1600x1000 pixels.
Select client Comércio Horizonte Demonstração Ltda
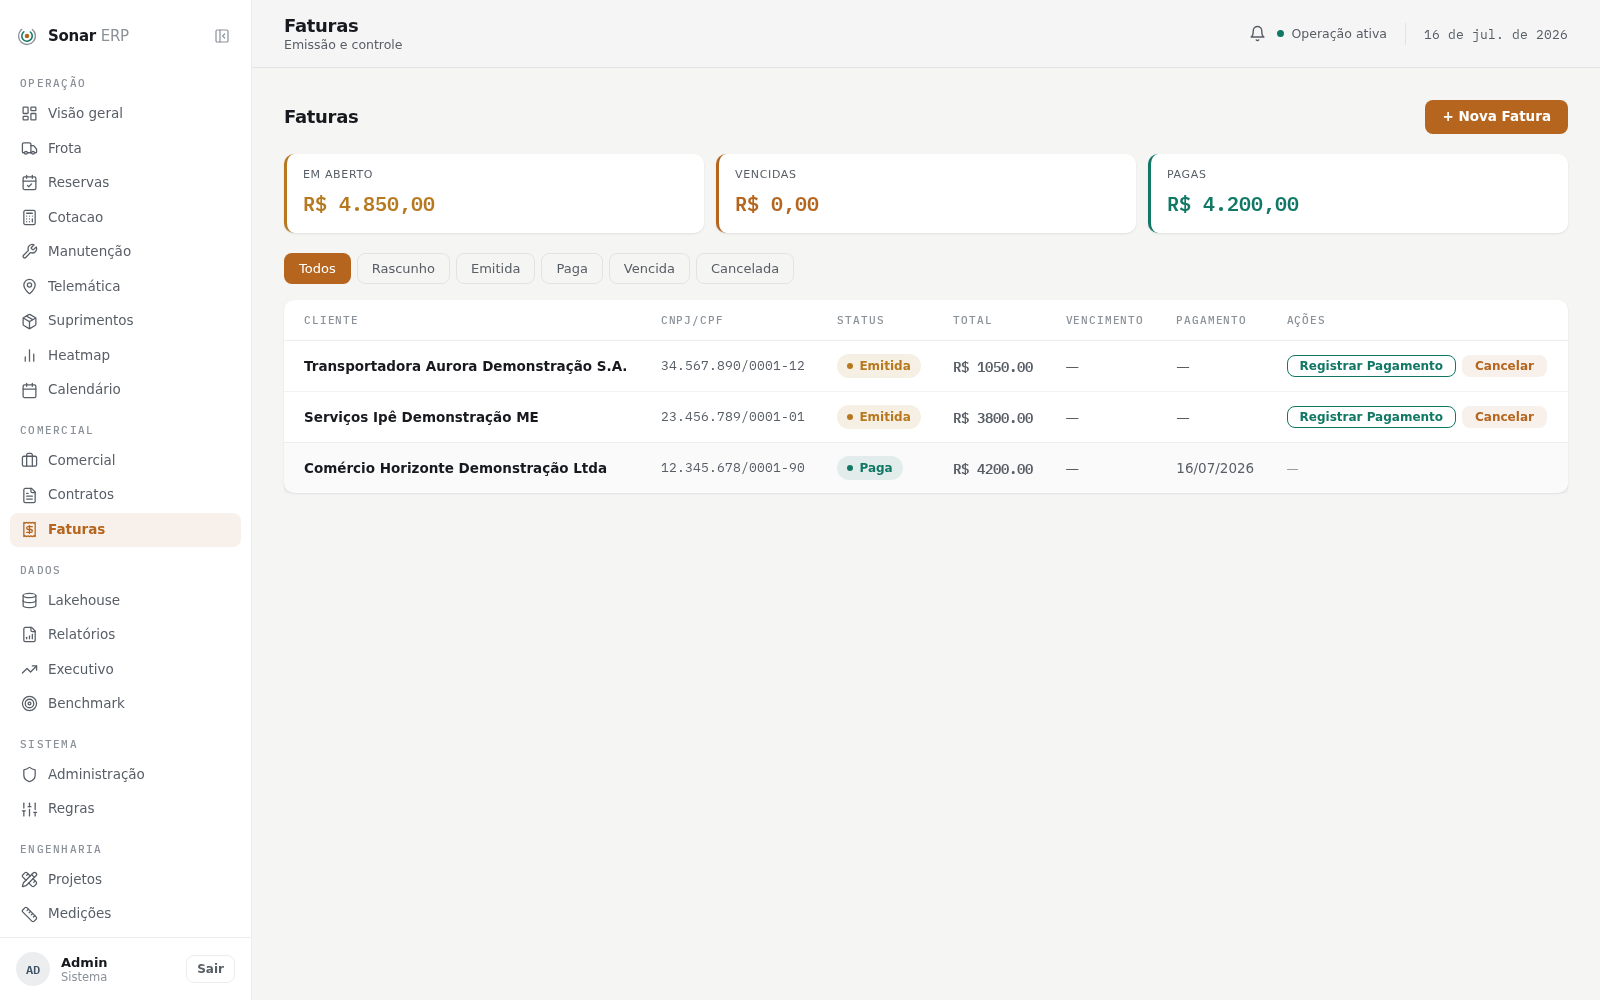click(x=455, y=468)
